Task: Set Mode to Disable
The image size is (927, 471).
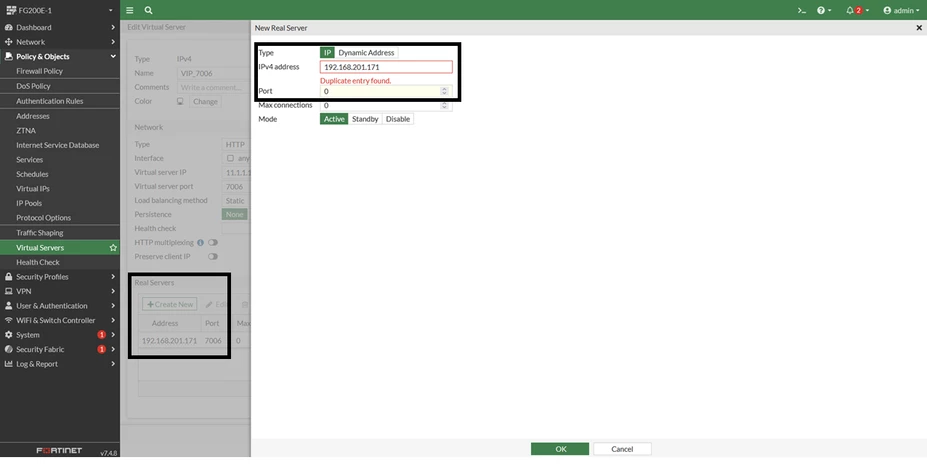Action: (398, 119)
